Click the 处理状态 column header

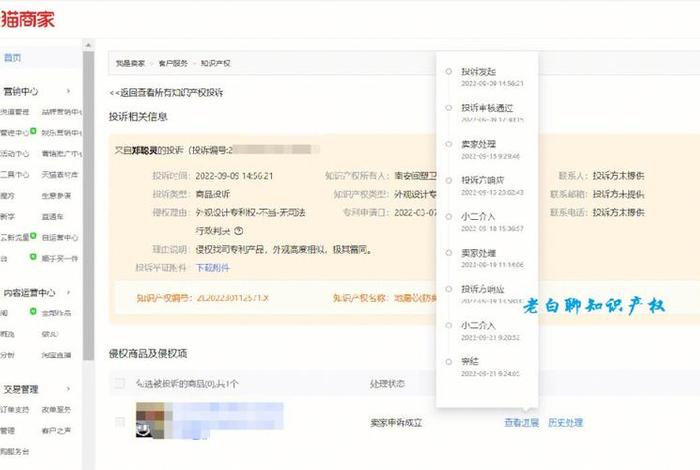[x=387, y=383]
